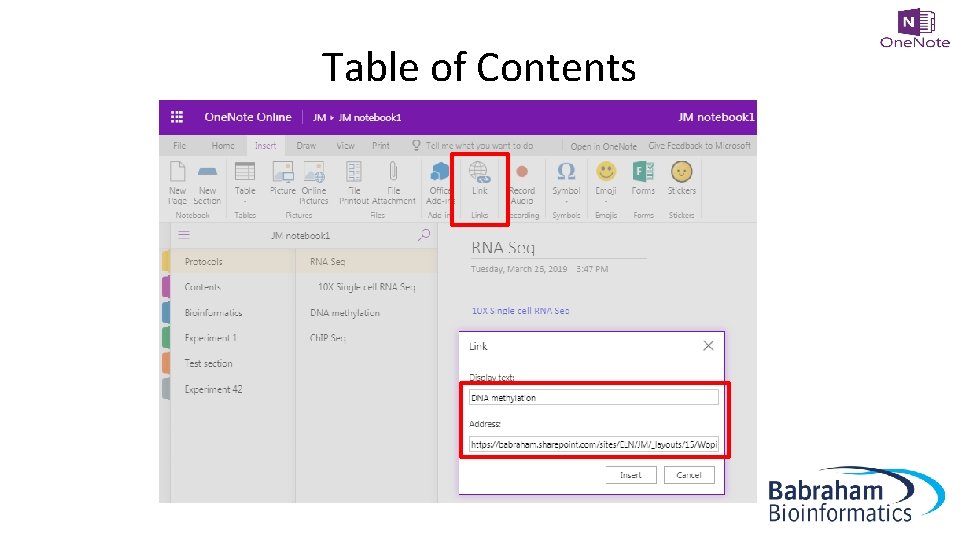Insert a File Printout

pyautogui.click(x=354, y=183)
